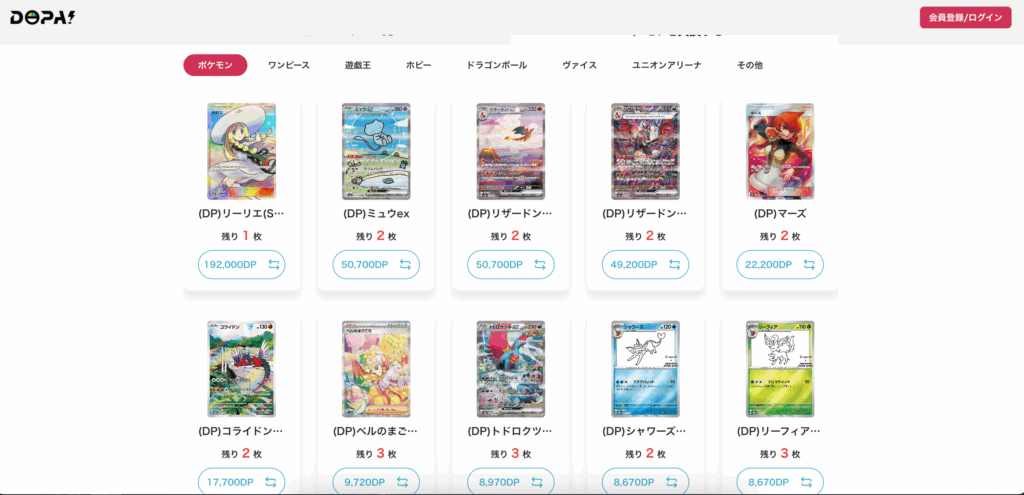Click the title (DP)リーリエ(S…

point(242,214)
